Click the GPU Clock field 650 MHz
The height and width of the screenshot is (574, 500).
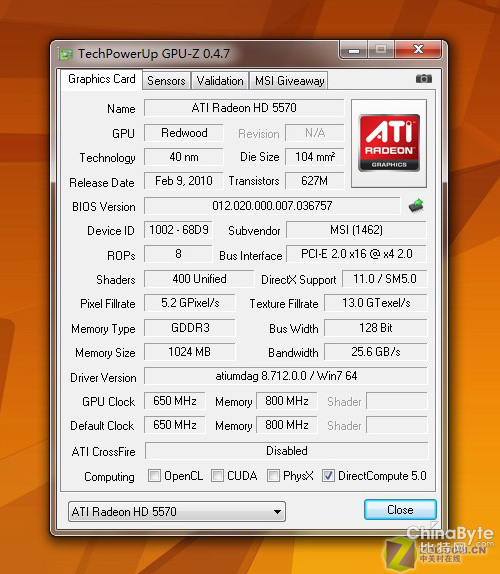point(175,400)
